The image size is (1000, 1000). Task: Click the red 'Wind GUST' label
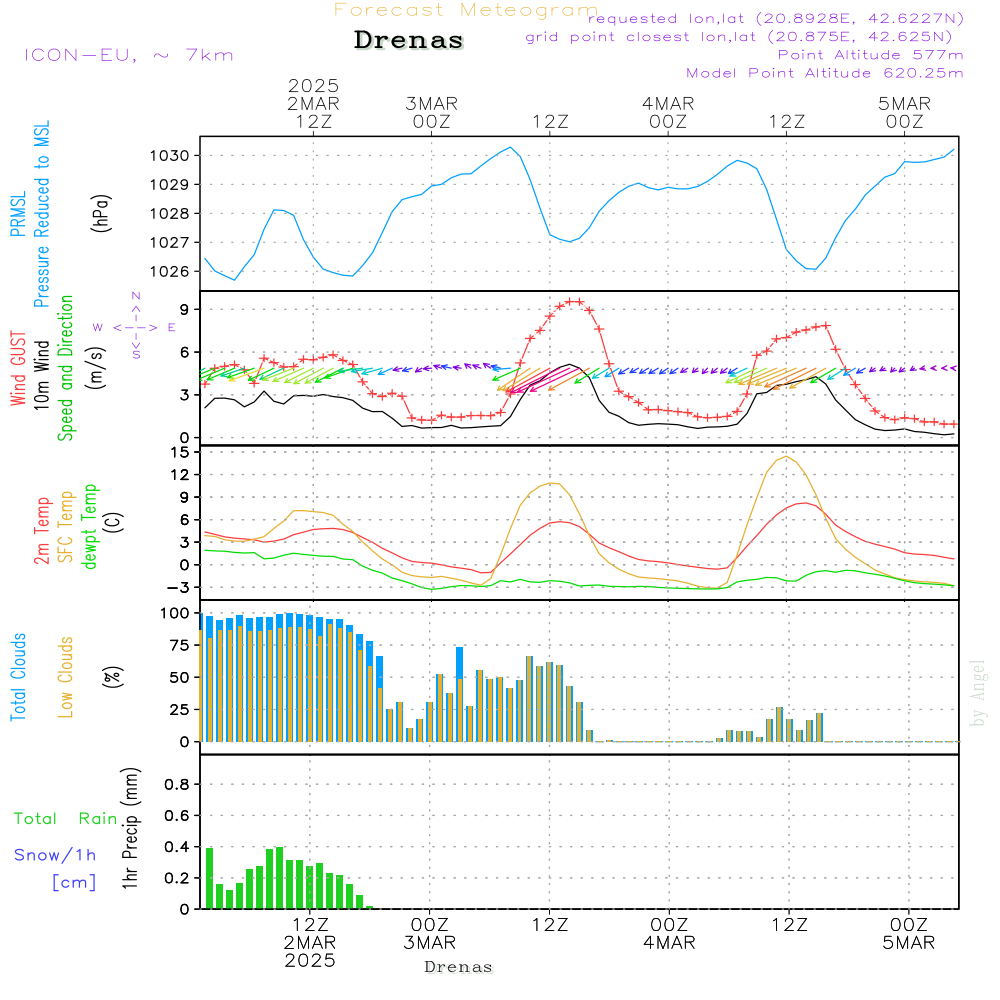tap(18, 369)
